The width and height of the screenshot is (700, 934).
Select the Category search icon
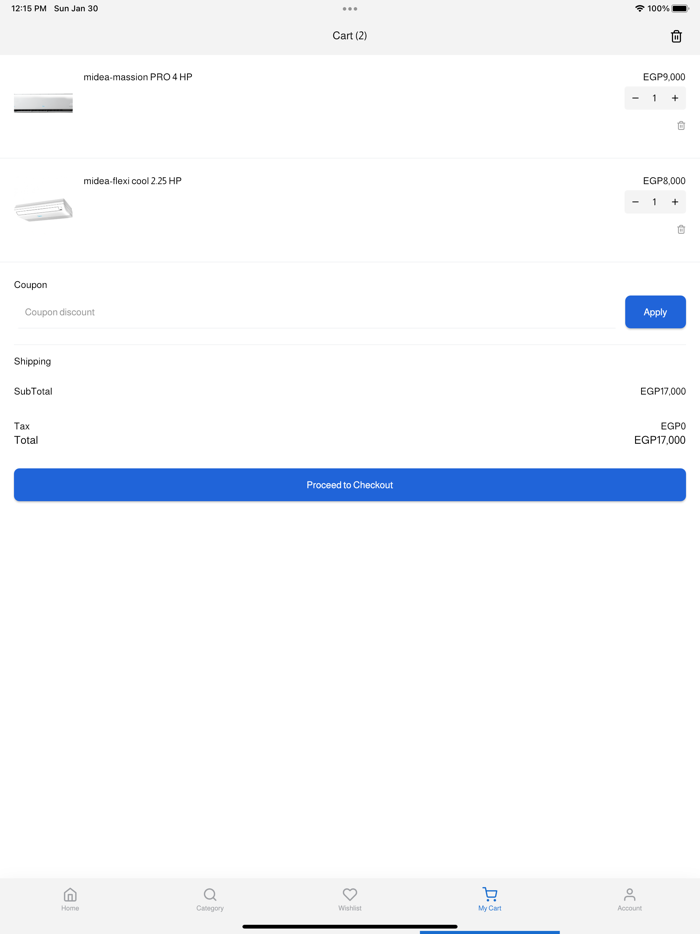pyautogui.click(x=210, y=895)
